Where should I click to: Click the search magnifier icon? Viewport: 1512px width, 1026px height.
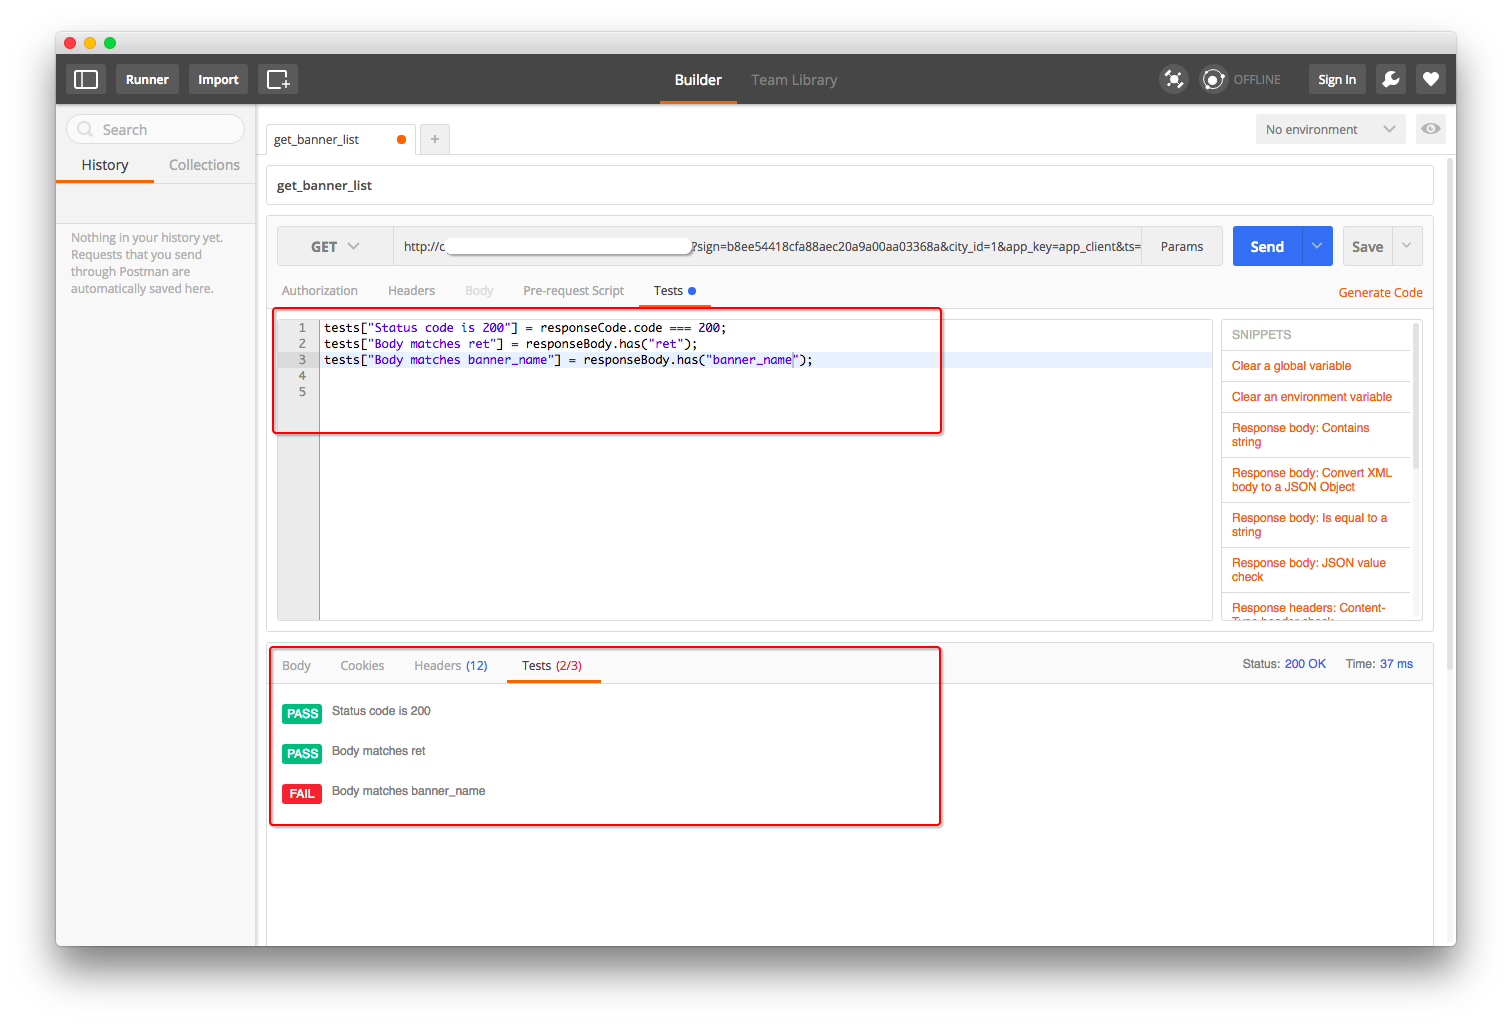85,129
